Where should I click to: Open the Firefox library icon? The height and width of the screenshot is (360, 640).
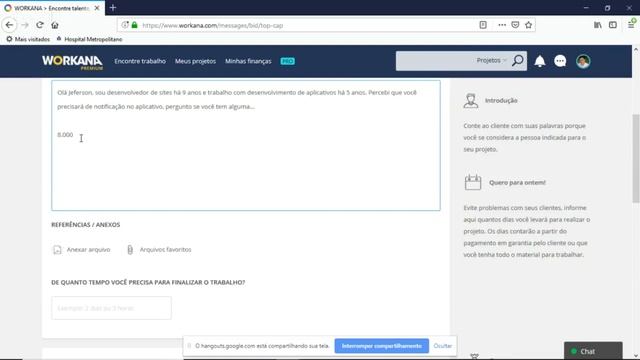click(598, 25)
